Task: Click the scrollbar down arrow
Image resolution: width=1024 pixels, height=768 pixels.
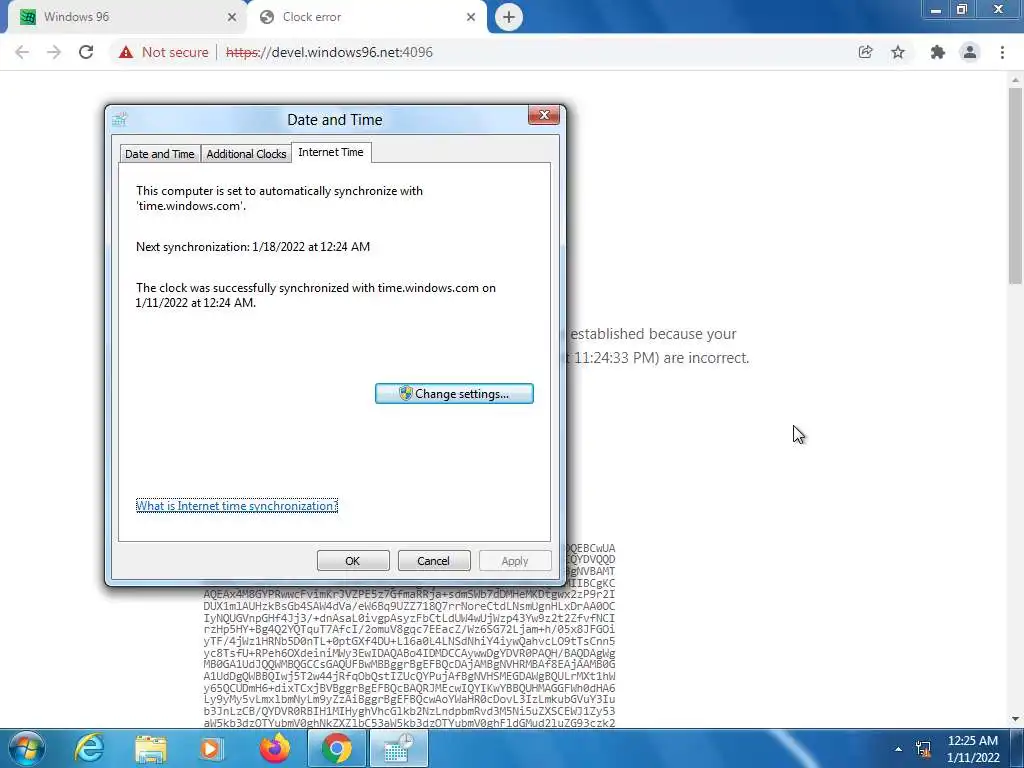Action: click(x=1016, y=720)
